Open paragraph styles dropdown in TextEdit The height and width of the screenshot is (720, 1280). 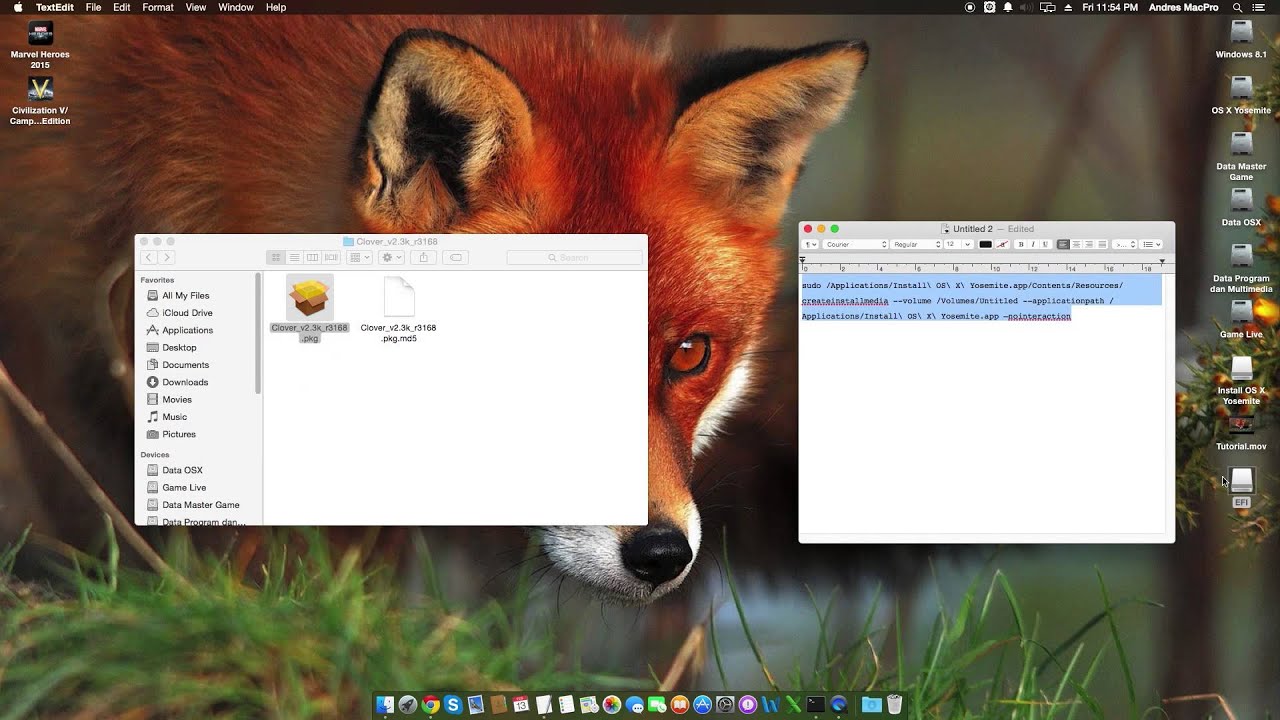[810, 244]
